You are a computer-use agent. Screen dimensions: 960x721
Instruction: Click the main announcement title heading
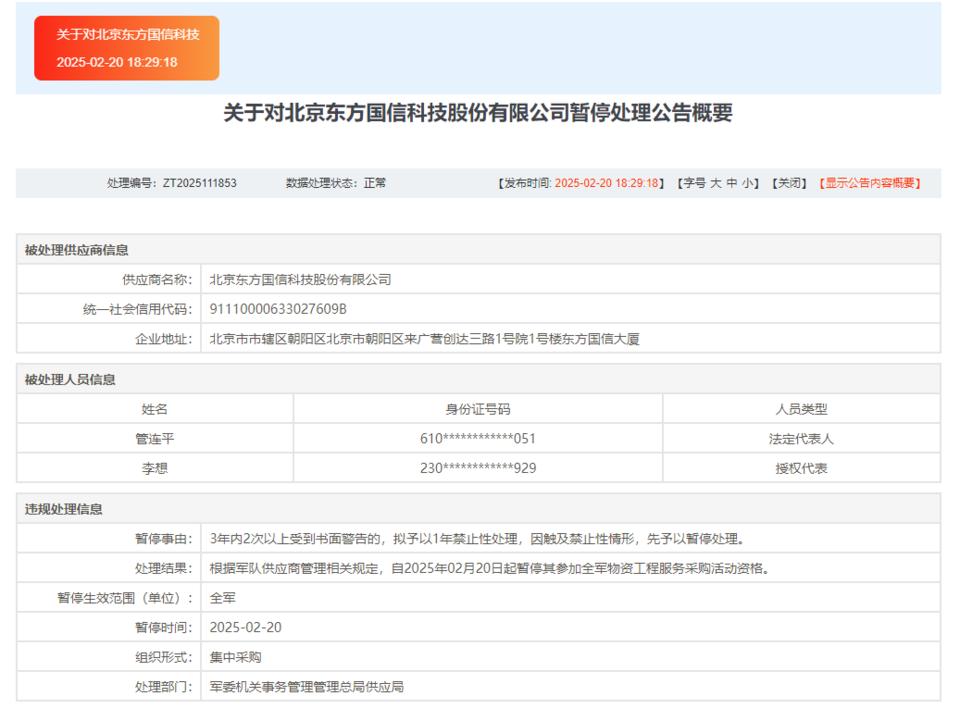point(478,113)
